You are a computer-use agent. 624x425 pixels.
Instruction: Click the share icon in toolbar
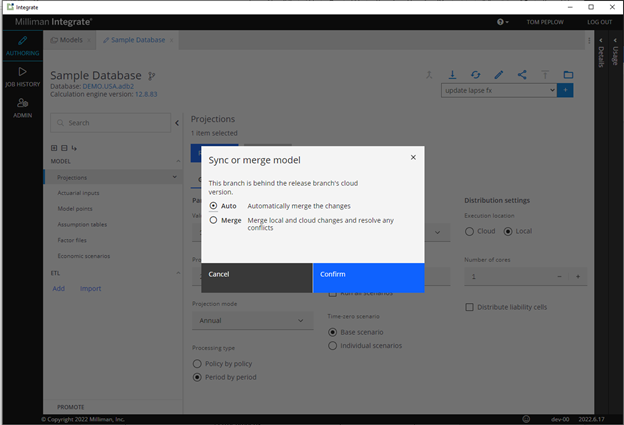tap(522, 74)
